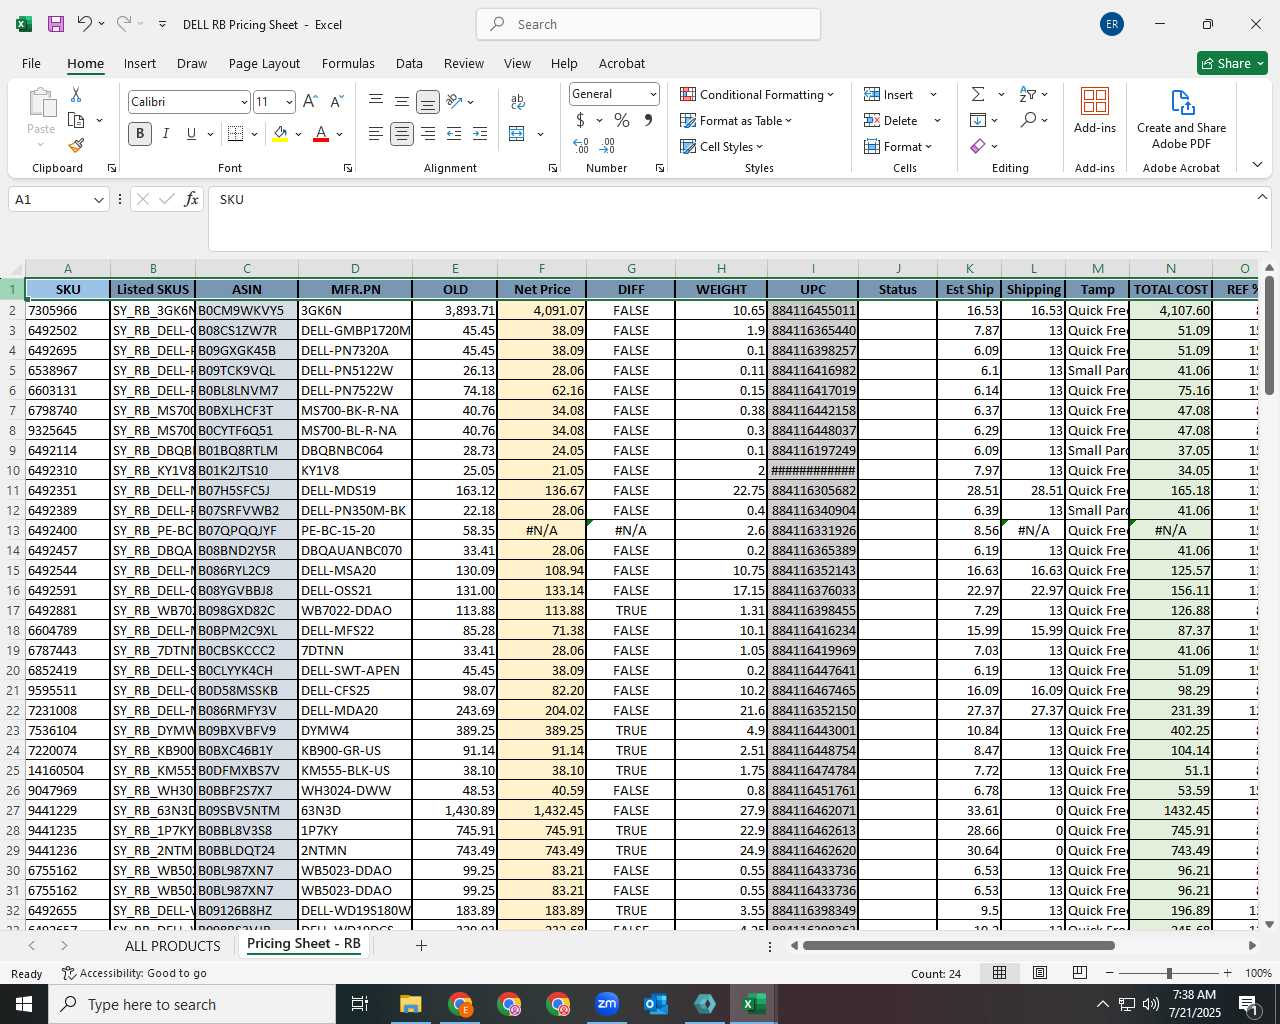Switch to the Formulas tab
Screen dimensions: 1280x1024
coord(348,63)
